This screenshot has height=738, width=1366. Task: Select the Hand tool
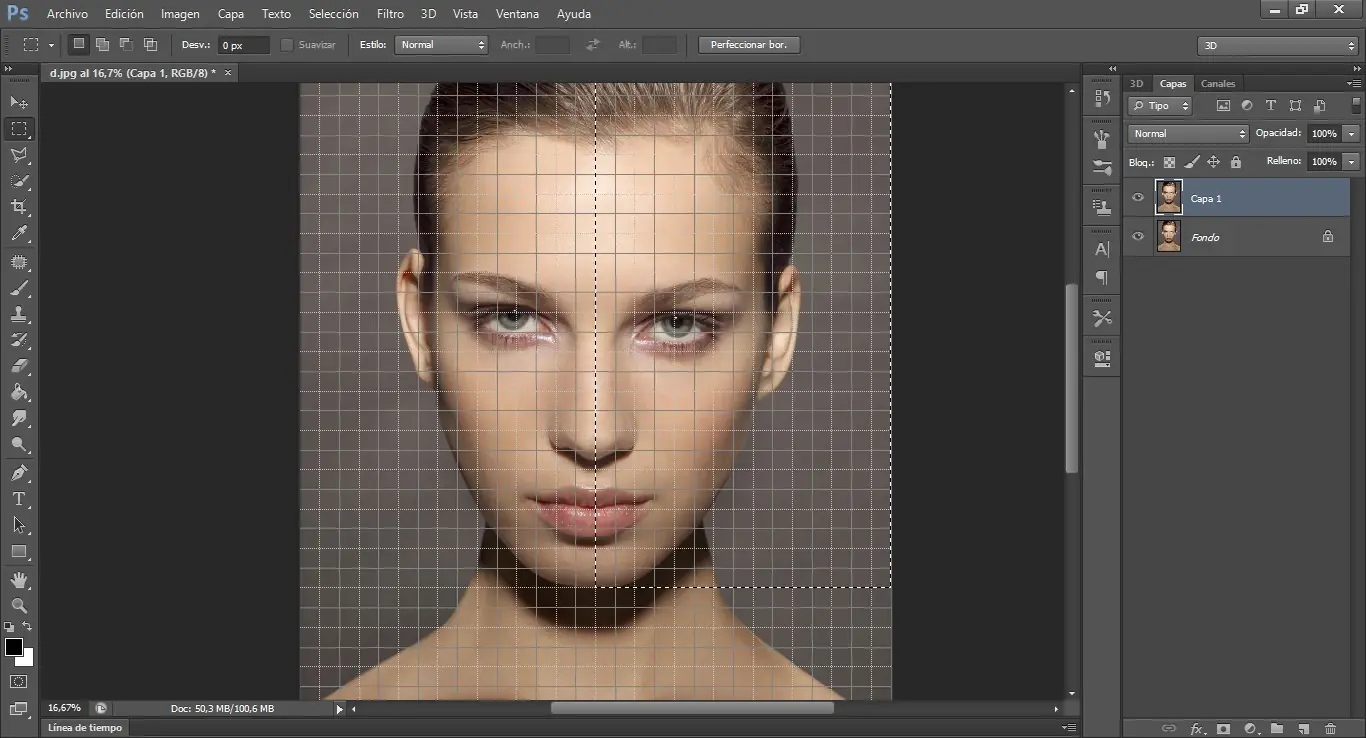(x=19, y=580)
